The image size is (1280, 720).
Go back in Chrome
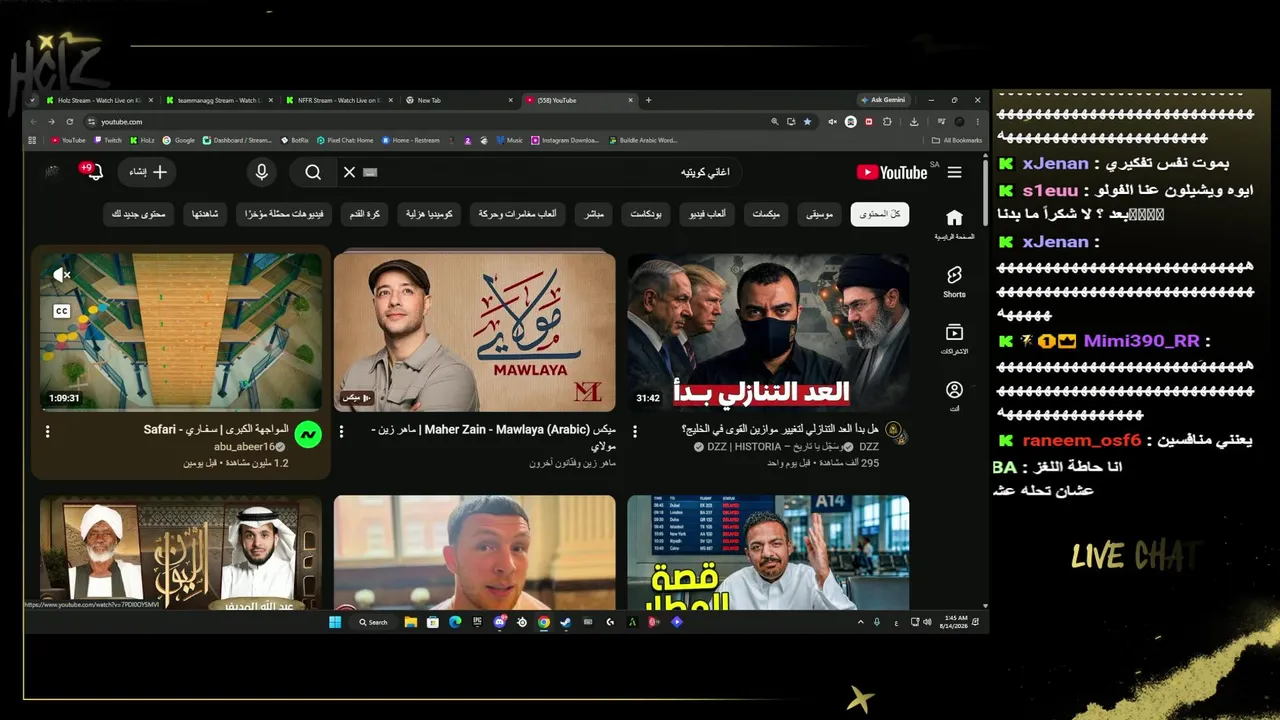(33, 121)
